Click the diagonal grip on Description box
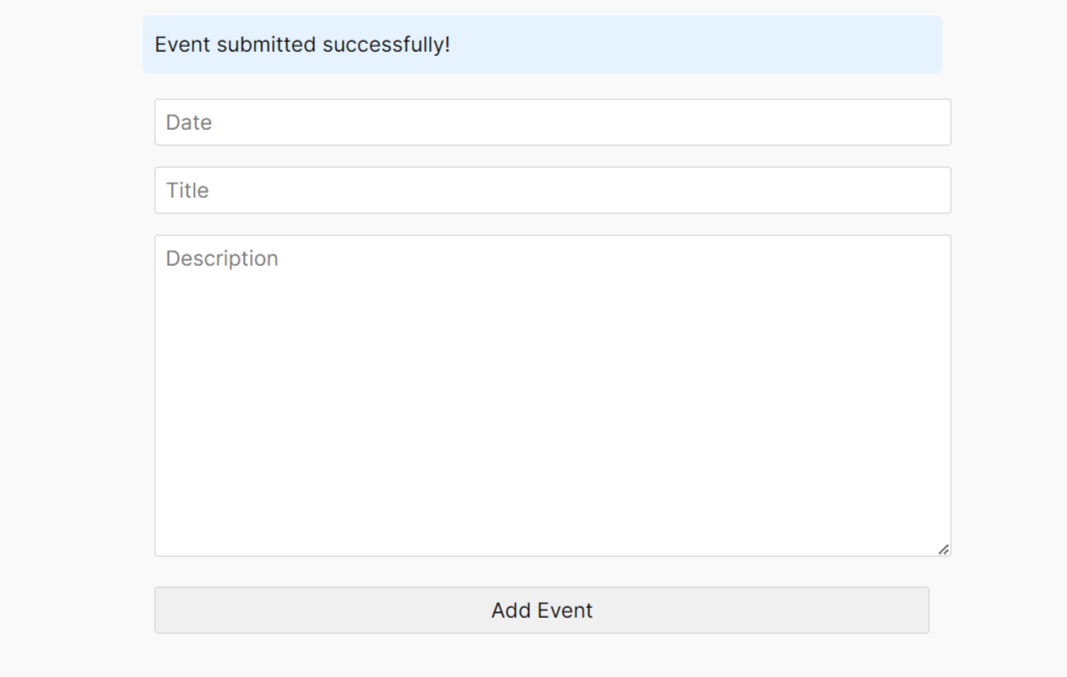This screenshot has height=677, width=1067. coord(943,549)
